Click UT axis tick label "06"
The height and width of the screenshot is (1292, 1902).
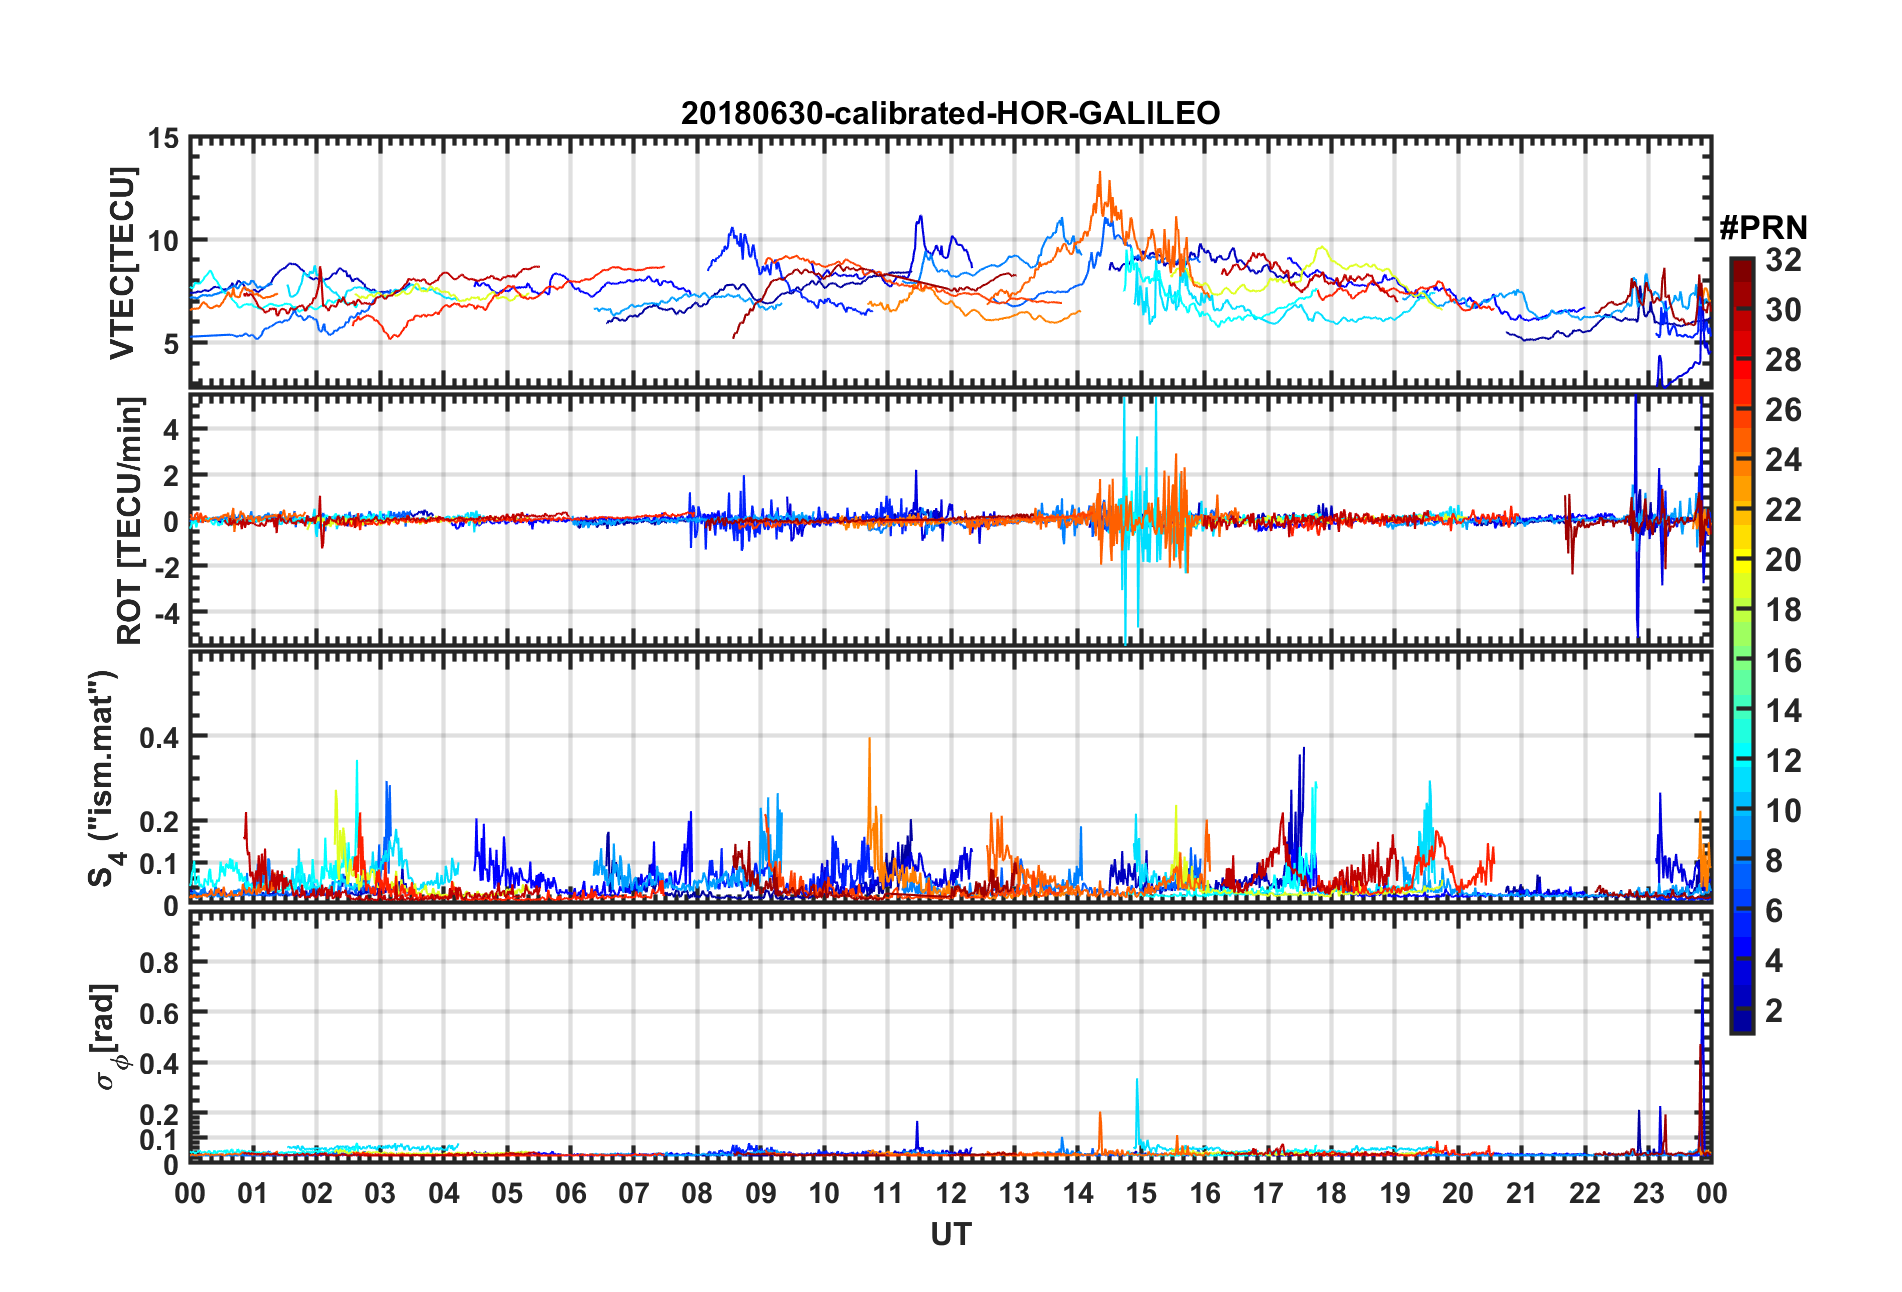pos(570,1193)
